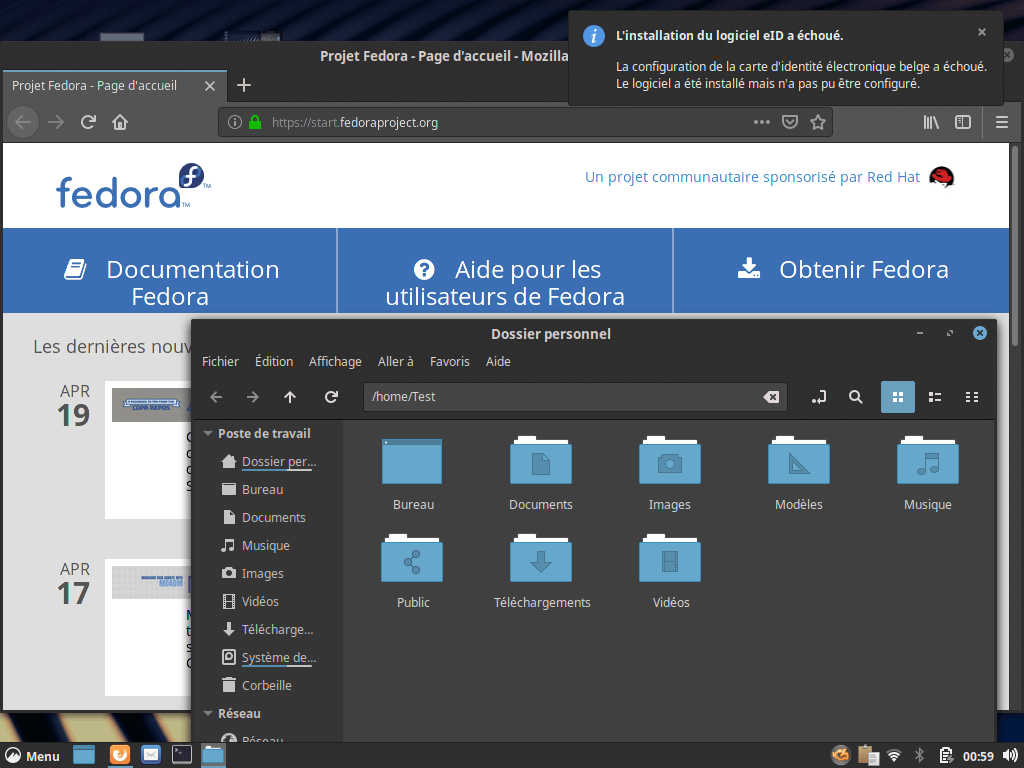This screenshot has width=1024, height=768.
Task: Save page to Pocket
Action: tap(790, 122)
